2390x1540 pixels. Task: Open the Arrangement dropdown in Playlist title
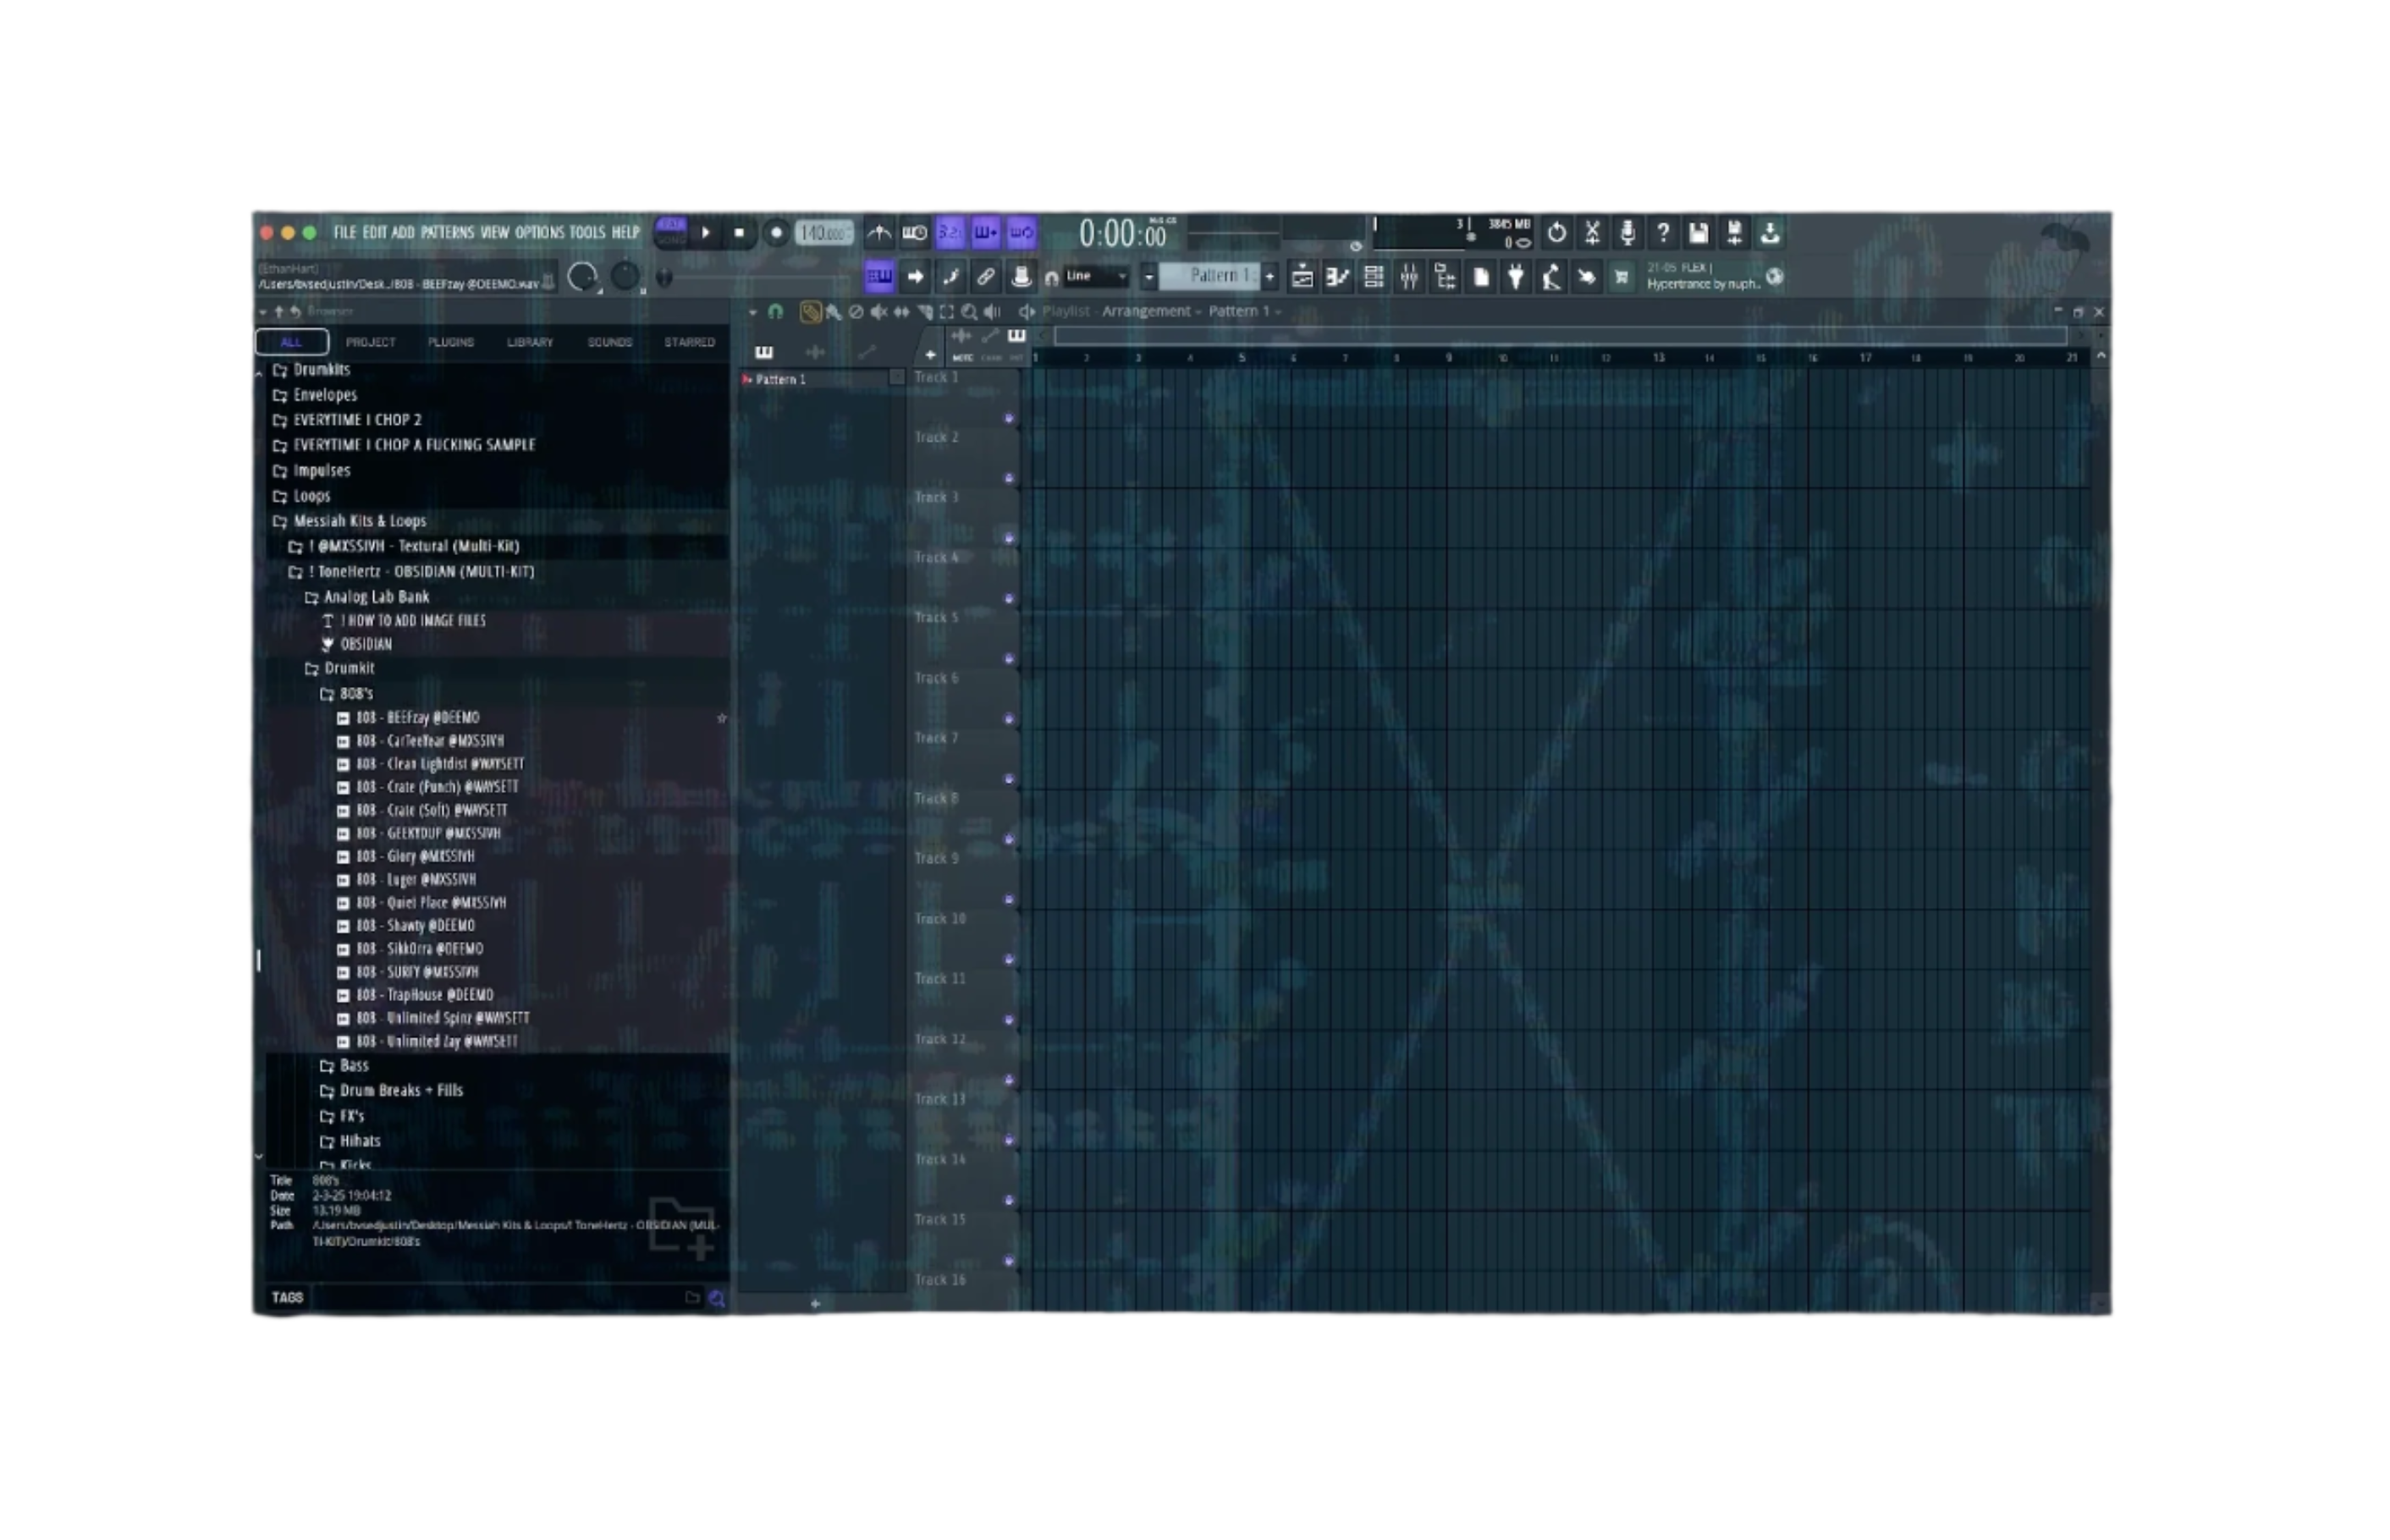(1151, 311)
